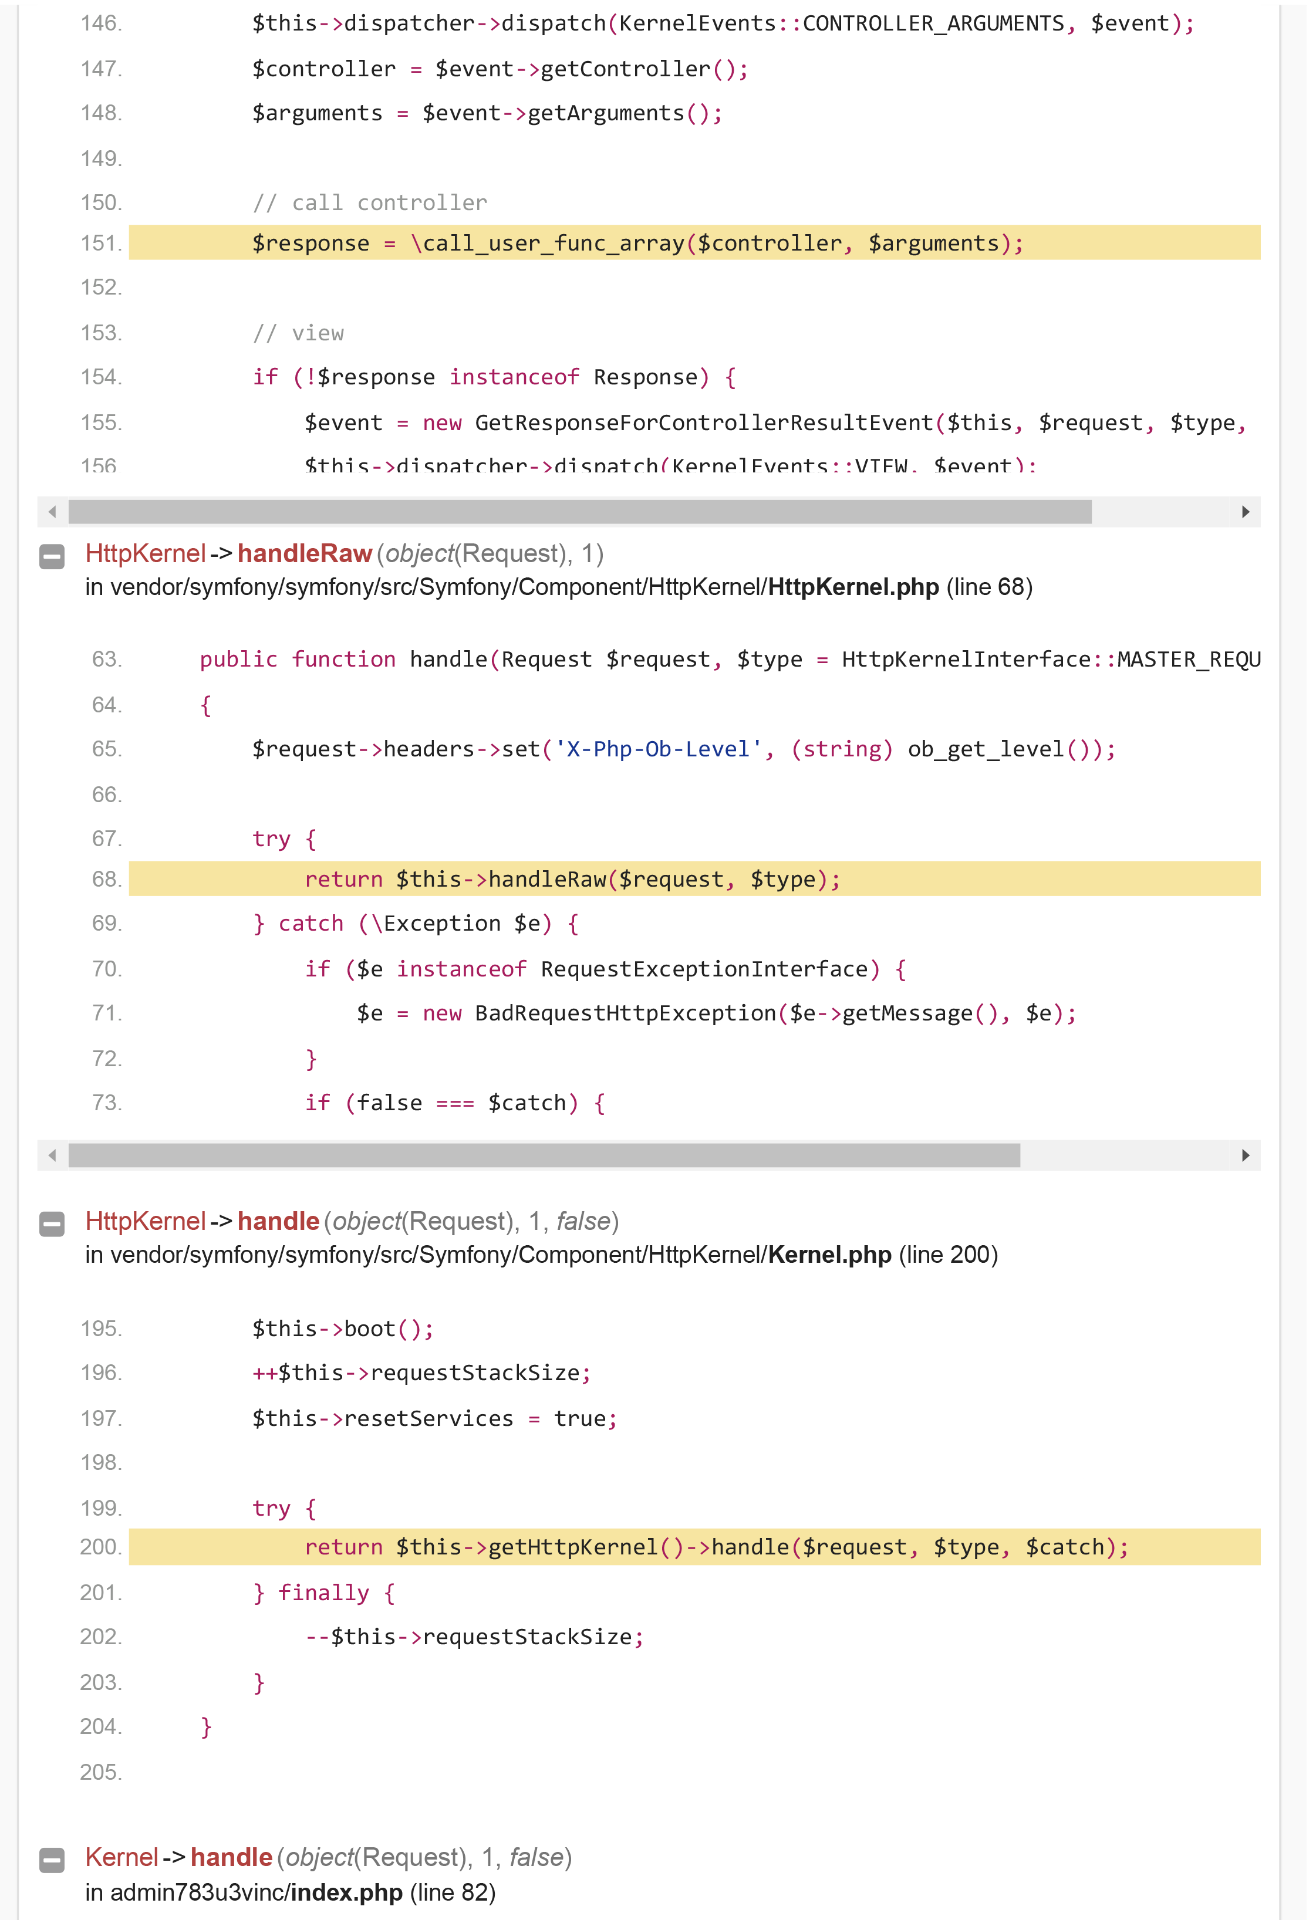Collapse the HttpKernel handle trace entry
The height and width of the screenshot is (1920, 1316).
(52, 1224)
